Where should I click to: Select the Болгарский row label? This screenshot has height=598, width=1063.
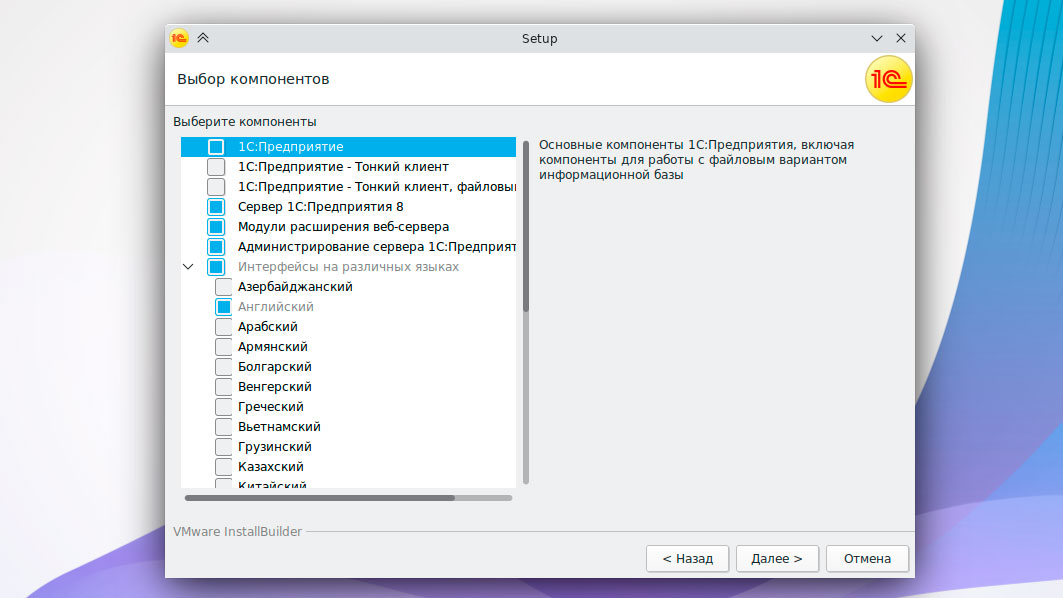(x=275, y=367)
